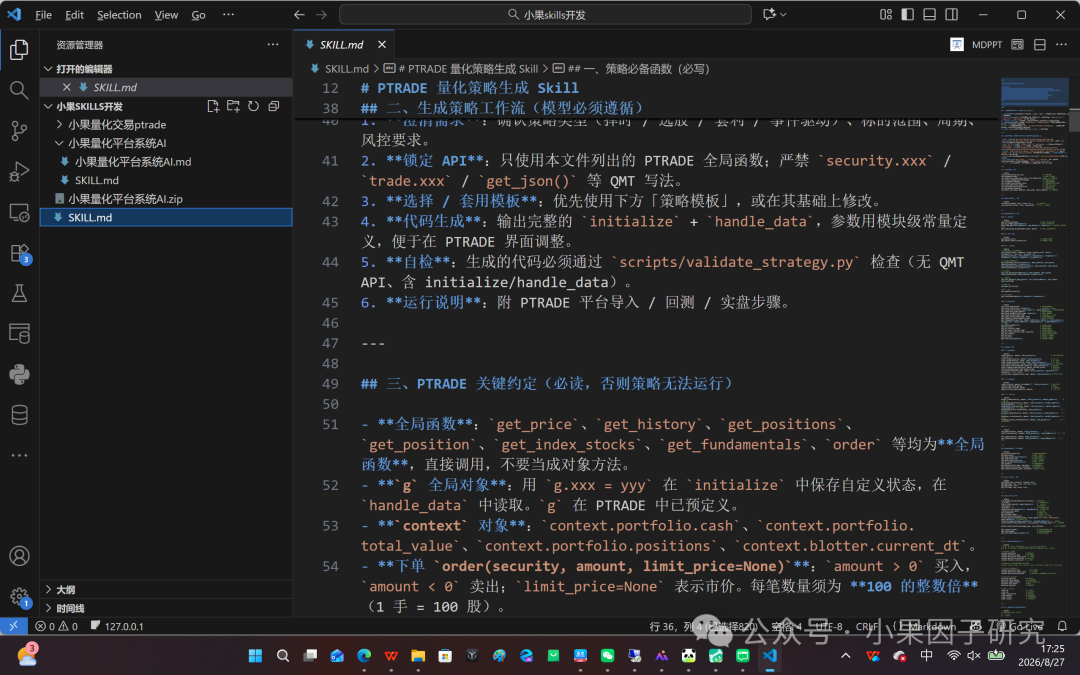Show additional activity bar views
The height and width of the screenshot is (675, 1080).
pos(19,455)
